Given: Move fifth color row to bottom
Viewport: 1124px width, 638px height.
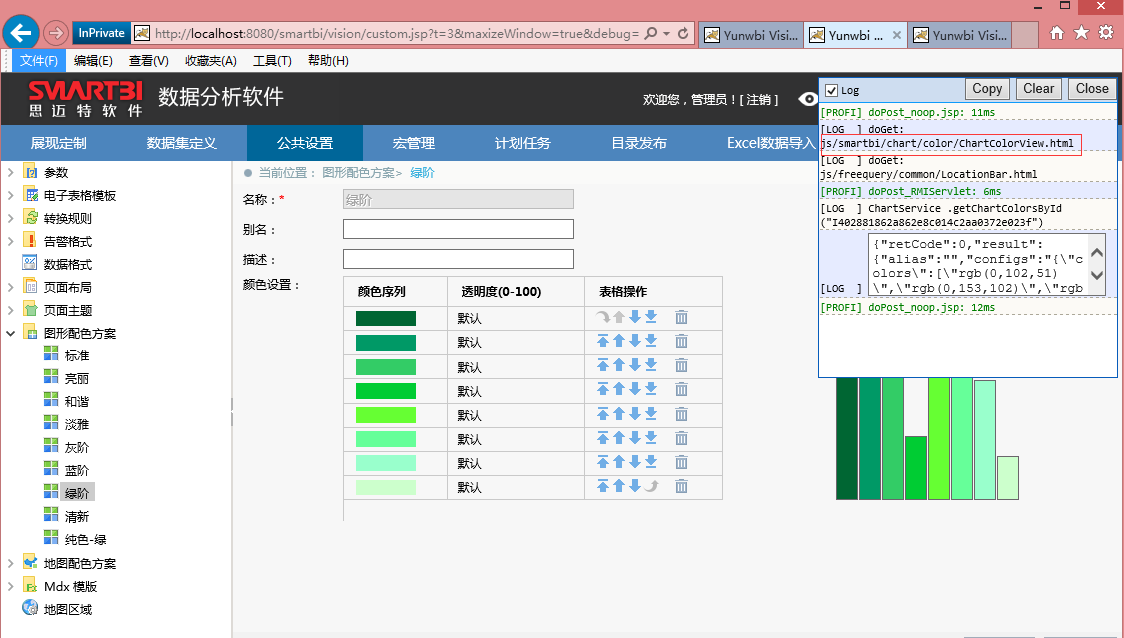Looking at the screenshot, I should (651, 414).
